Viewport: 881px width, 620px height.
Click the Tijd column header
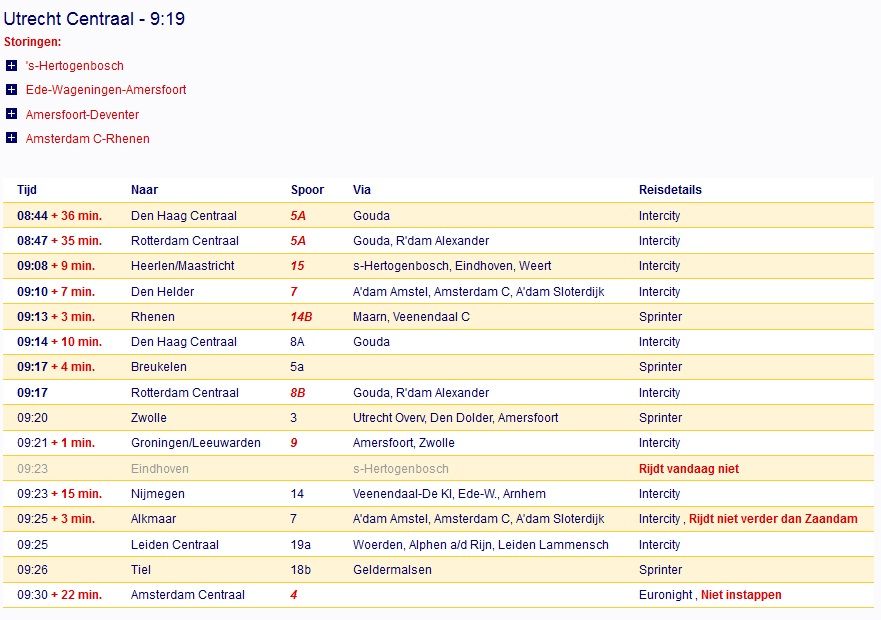[x=27, y=190]
